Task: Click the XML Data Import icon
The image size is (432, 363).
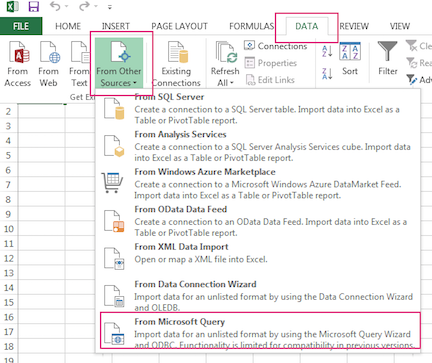Action: click(x=114, y=258)
